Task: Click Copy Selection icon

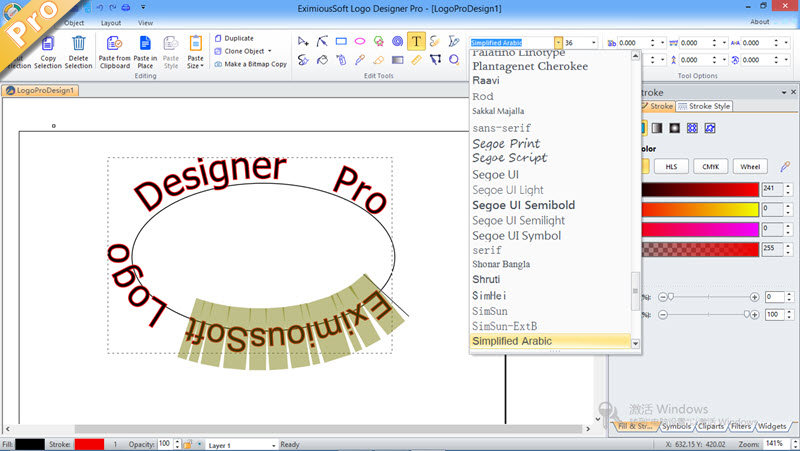Action: (x=48, y=52)
